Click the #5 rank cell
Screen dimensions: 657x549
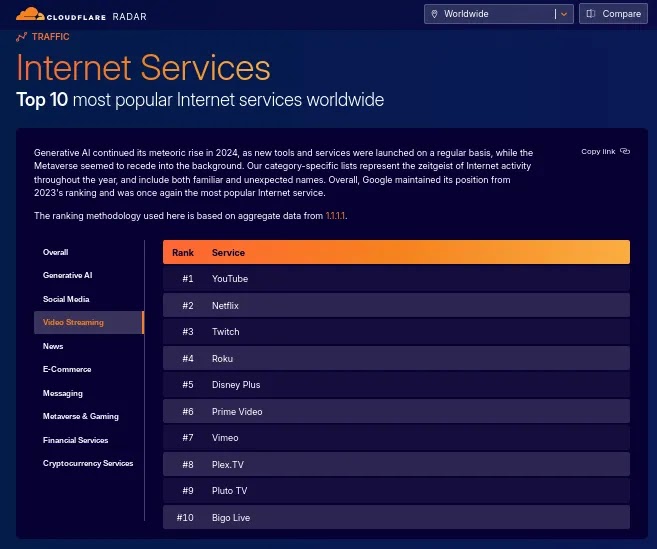(x=188, y=385)
